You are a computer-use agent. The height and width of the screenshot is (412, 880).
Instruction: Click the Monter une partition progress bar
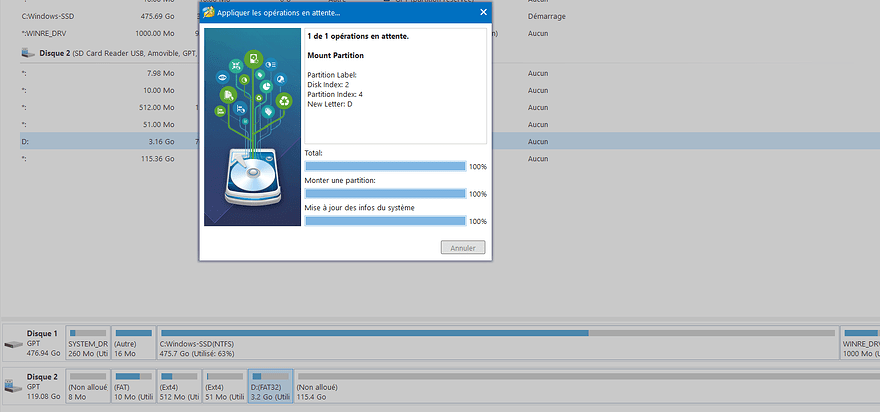pyautogui.click(x=385, y=193)
